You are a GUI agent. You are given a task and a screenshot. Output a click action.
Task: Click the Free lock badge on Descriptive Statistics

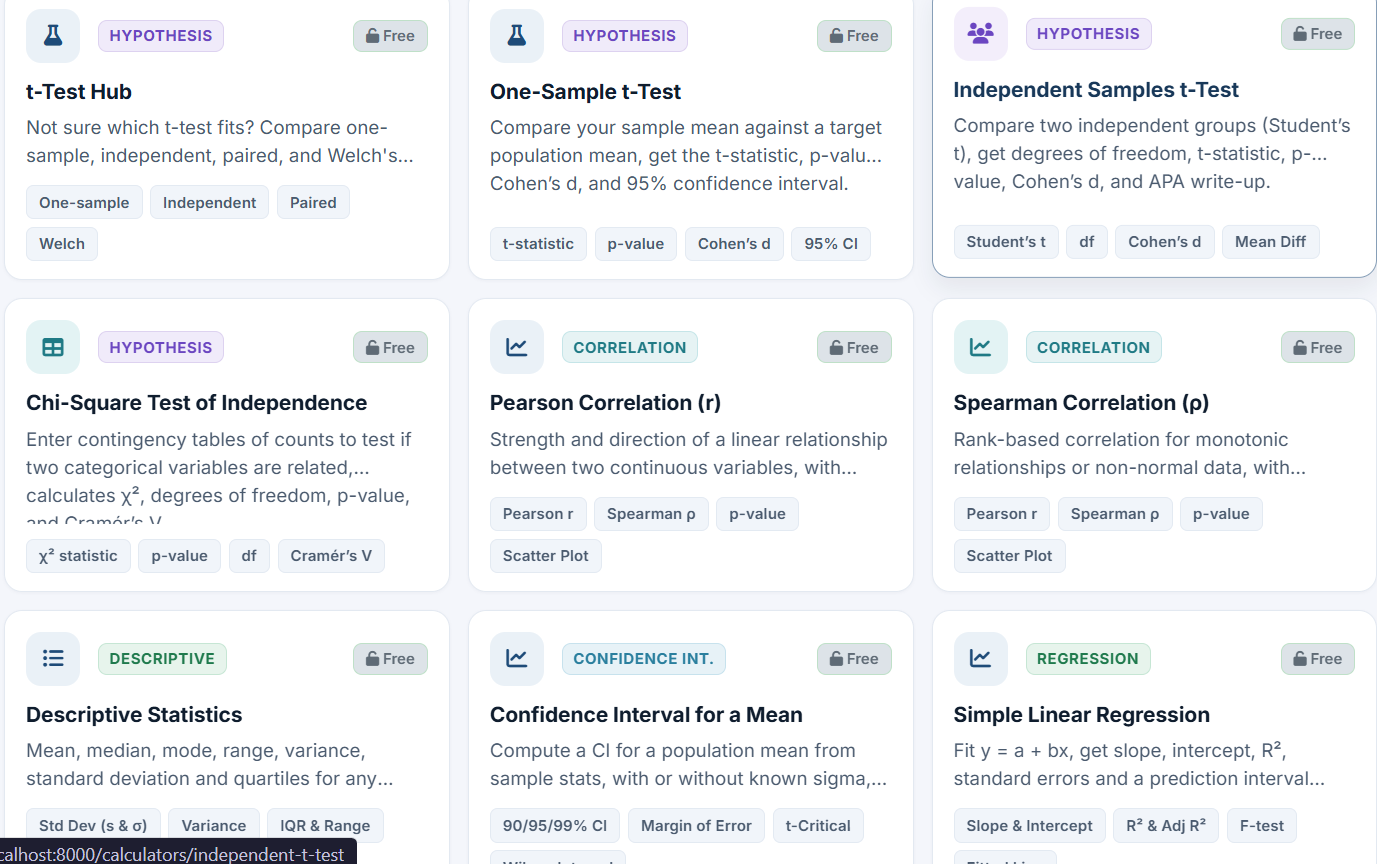point(390,658)
